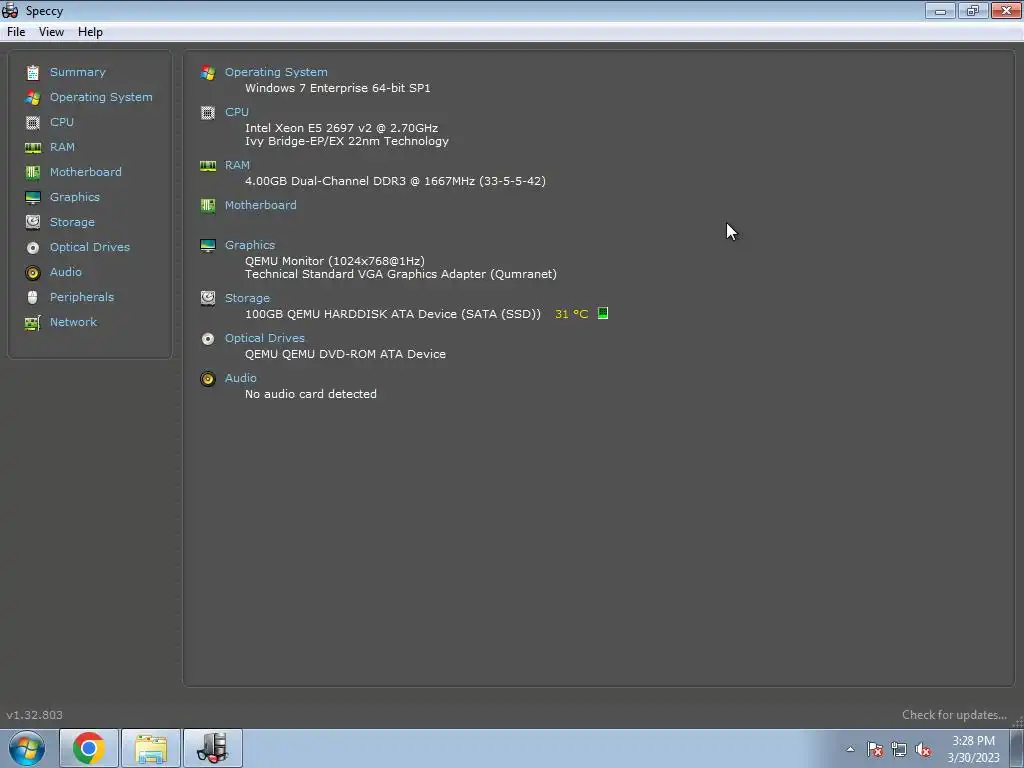Open the Windows Start menu
Viewport: 1024px width, 768px height.
click(x=27, y=748)
